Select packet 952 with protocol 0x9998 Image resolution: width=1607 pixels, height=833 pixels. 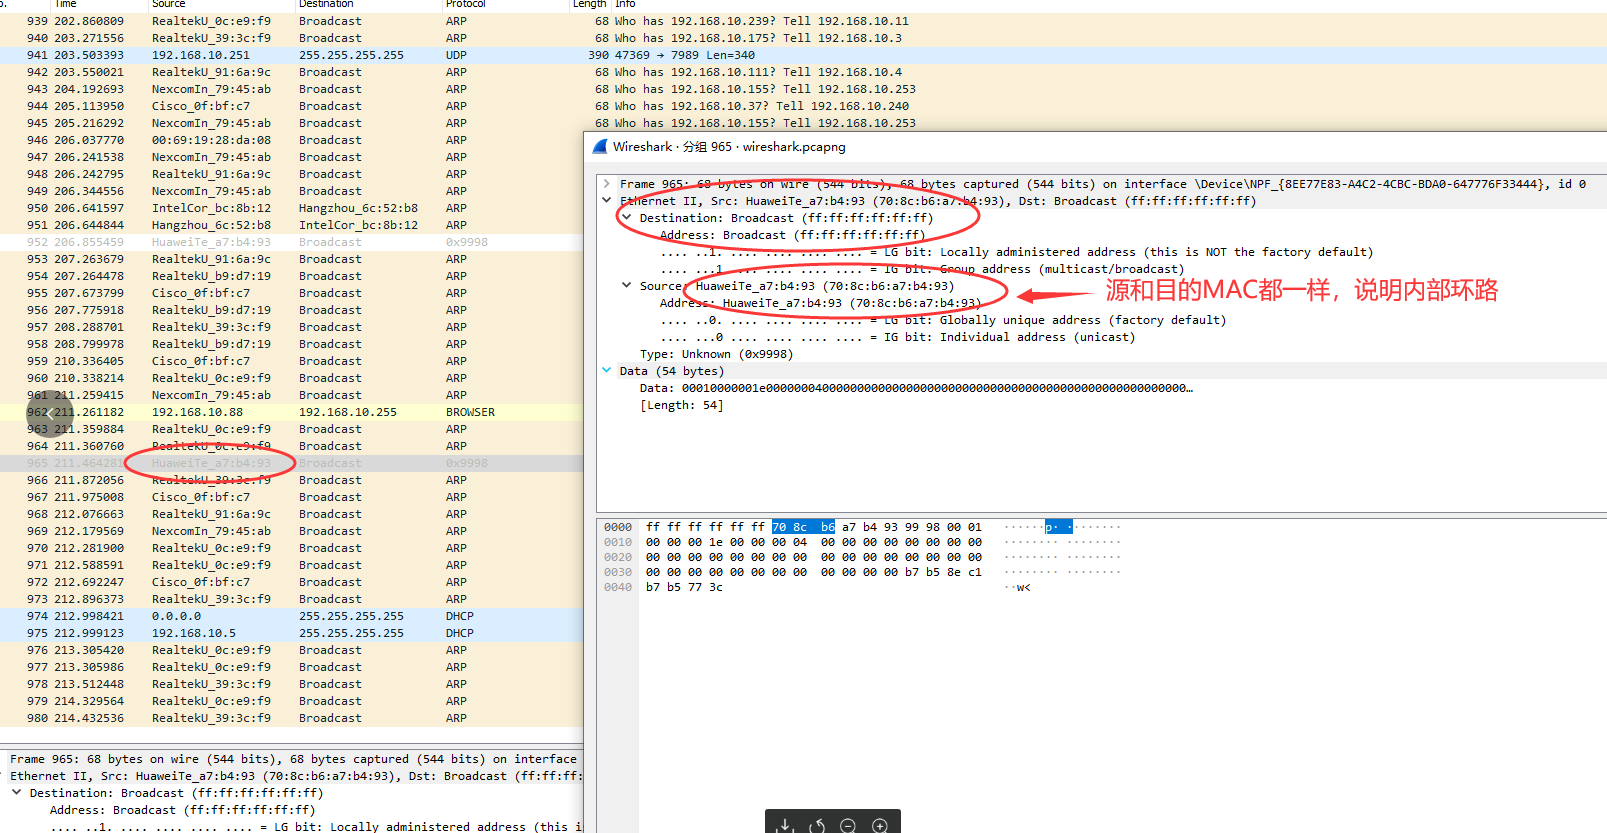coord(292,242)
